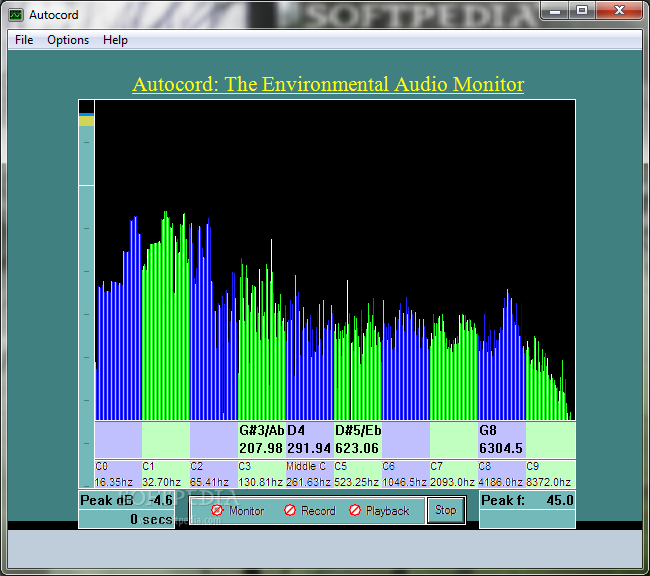The height and width of the screenshot is (576, 650).
Task: Click the G#3/Ab 207.98 peak note cell
Action: pyautogui.click(x=262, y=440)
